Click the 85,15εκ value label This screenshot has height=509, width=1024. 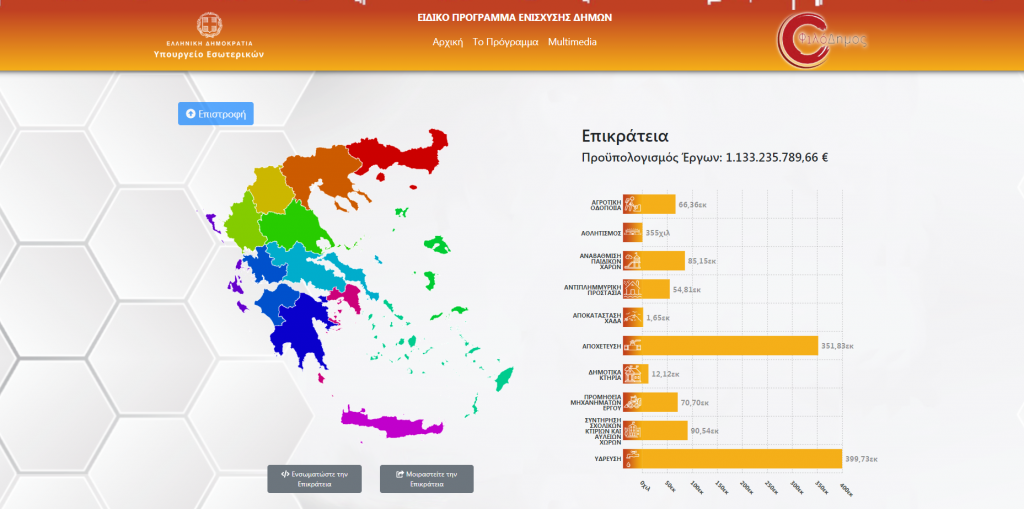click(x=702, y=261)
